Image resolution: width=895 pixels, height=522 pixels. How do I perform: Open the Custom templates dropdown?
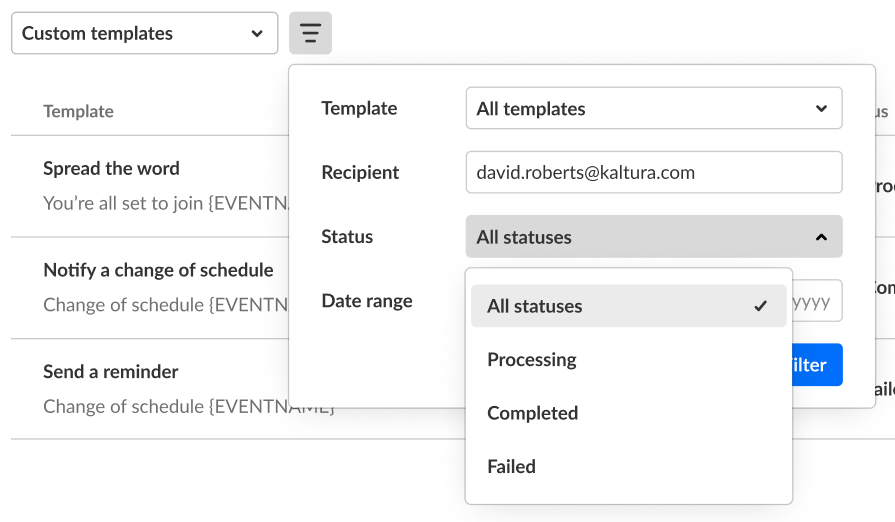coord(144,34)
